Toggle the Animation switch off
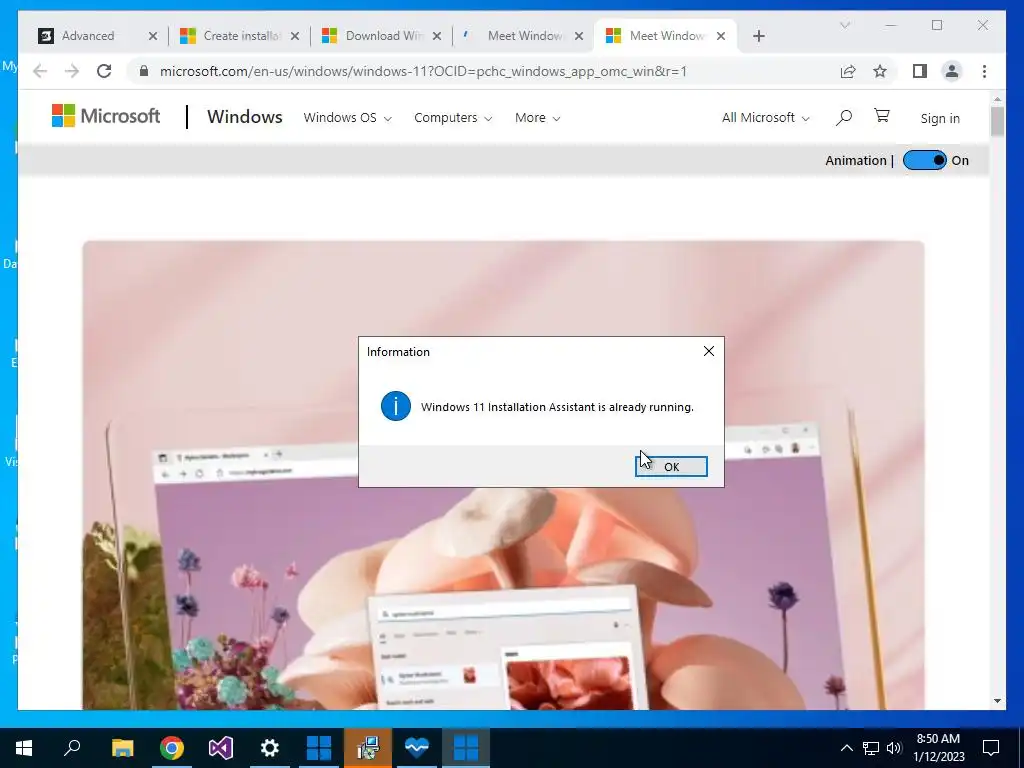 [924, 161]
